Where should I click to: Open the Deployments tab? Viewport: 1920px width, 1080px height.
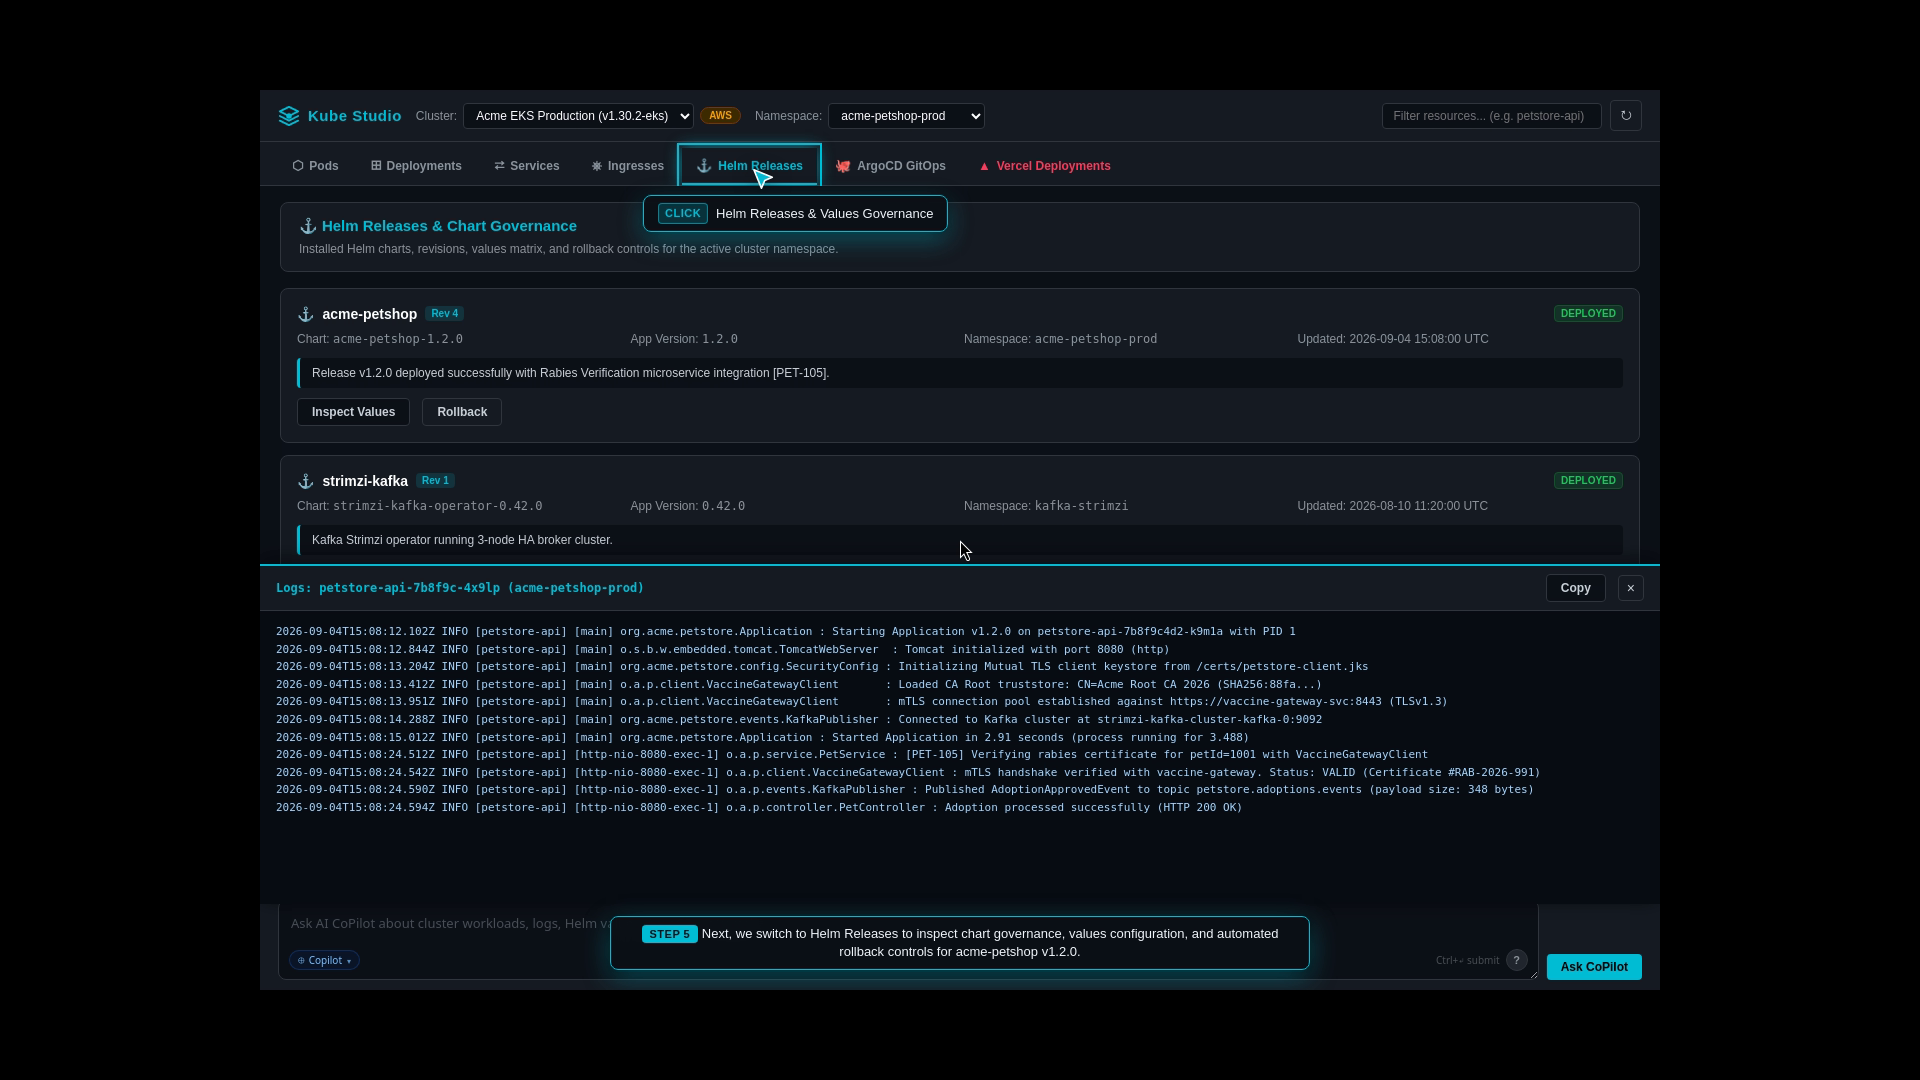pyautogui.click(x=416, y=166)
